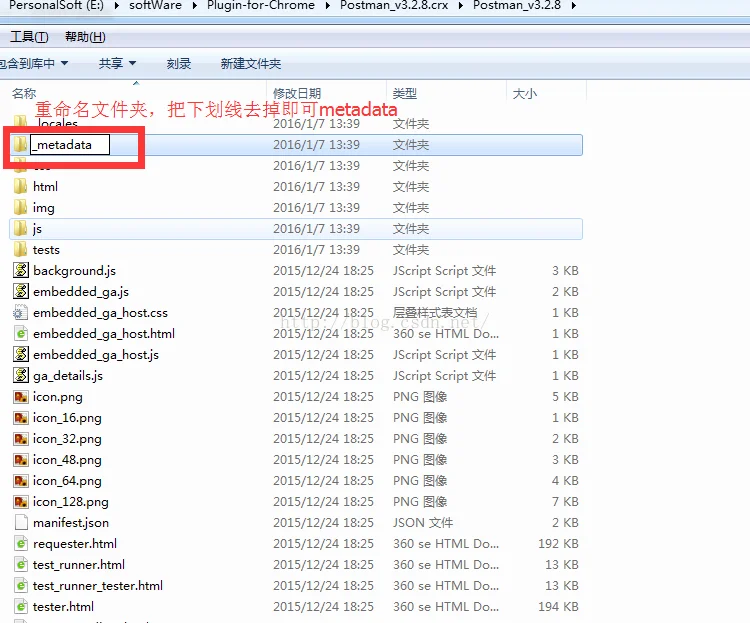This screenshot has width=750, height=623.
Task: Click the html folder icon
Action: point(20,187)
